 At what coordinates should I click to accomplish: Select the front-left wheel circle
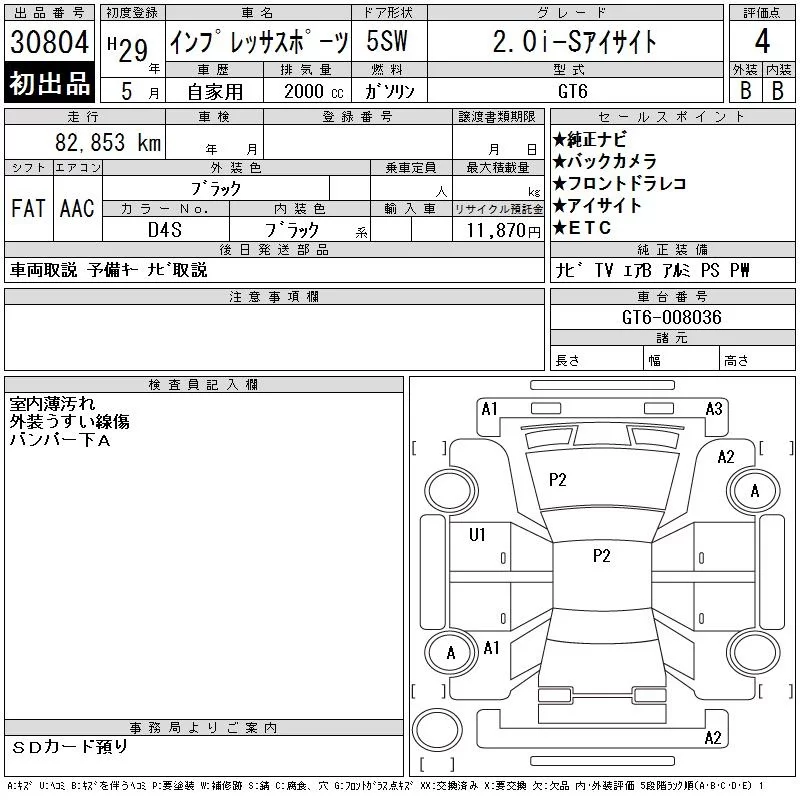(x=451, y=491)
